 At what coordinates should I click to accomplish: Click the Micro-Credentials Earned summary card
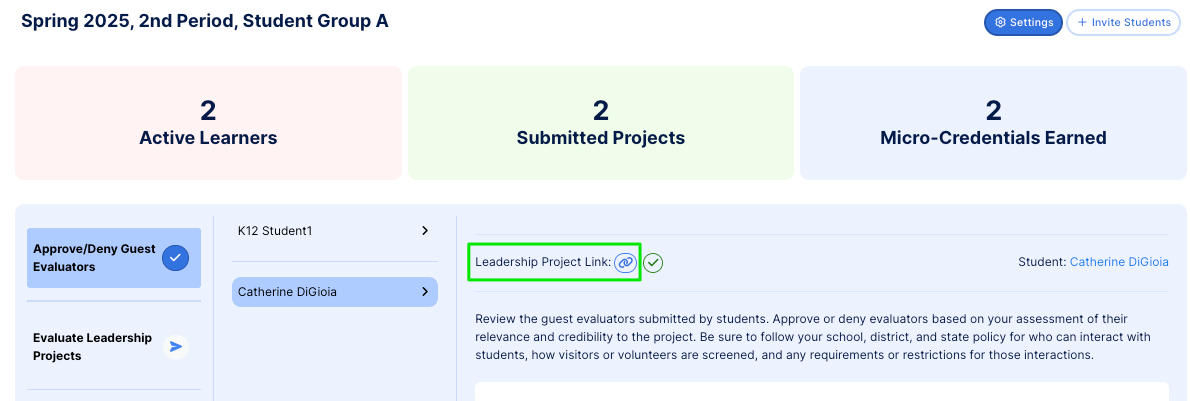coord(993,123)
